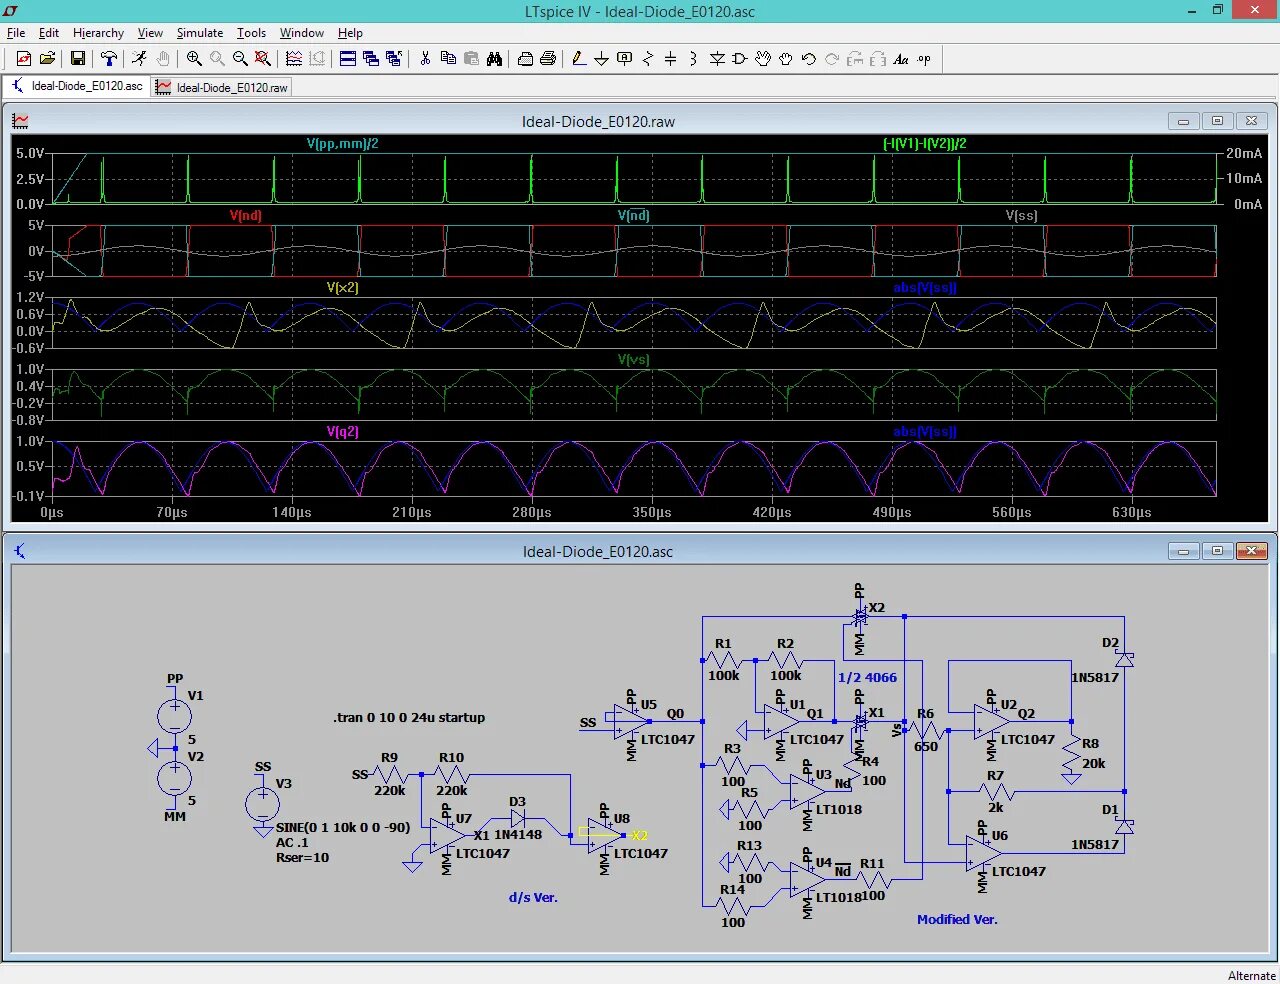Screen dimensions: 1280x984
Task: Click the V(pp,mm)/2 trace label
Action: pyautogui.click(x=342, y=144)
